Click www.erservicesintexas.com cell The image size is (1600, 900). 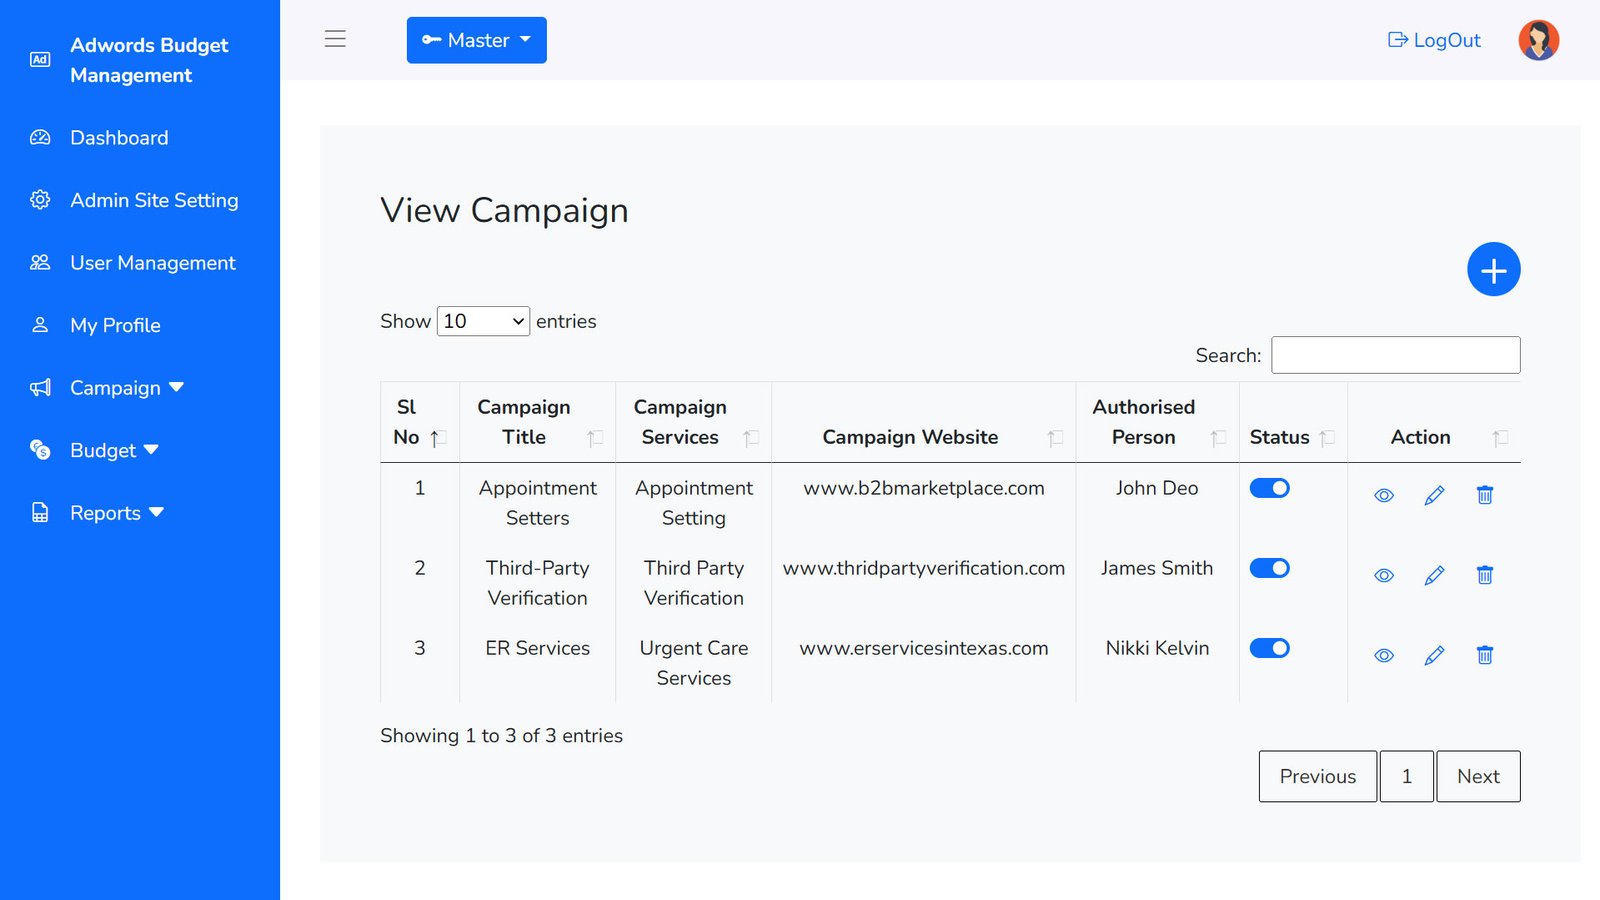coord(924,648)
